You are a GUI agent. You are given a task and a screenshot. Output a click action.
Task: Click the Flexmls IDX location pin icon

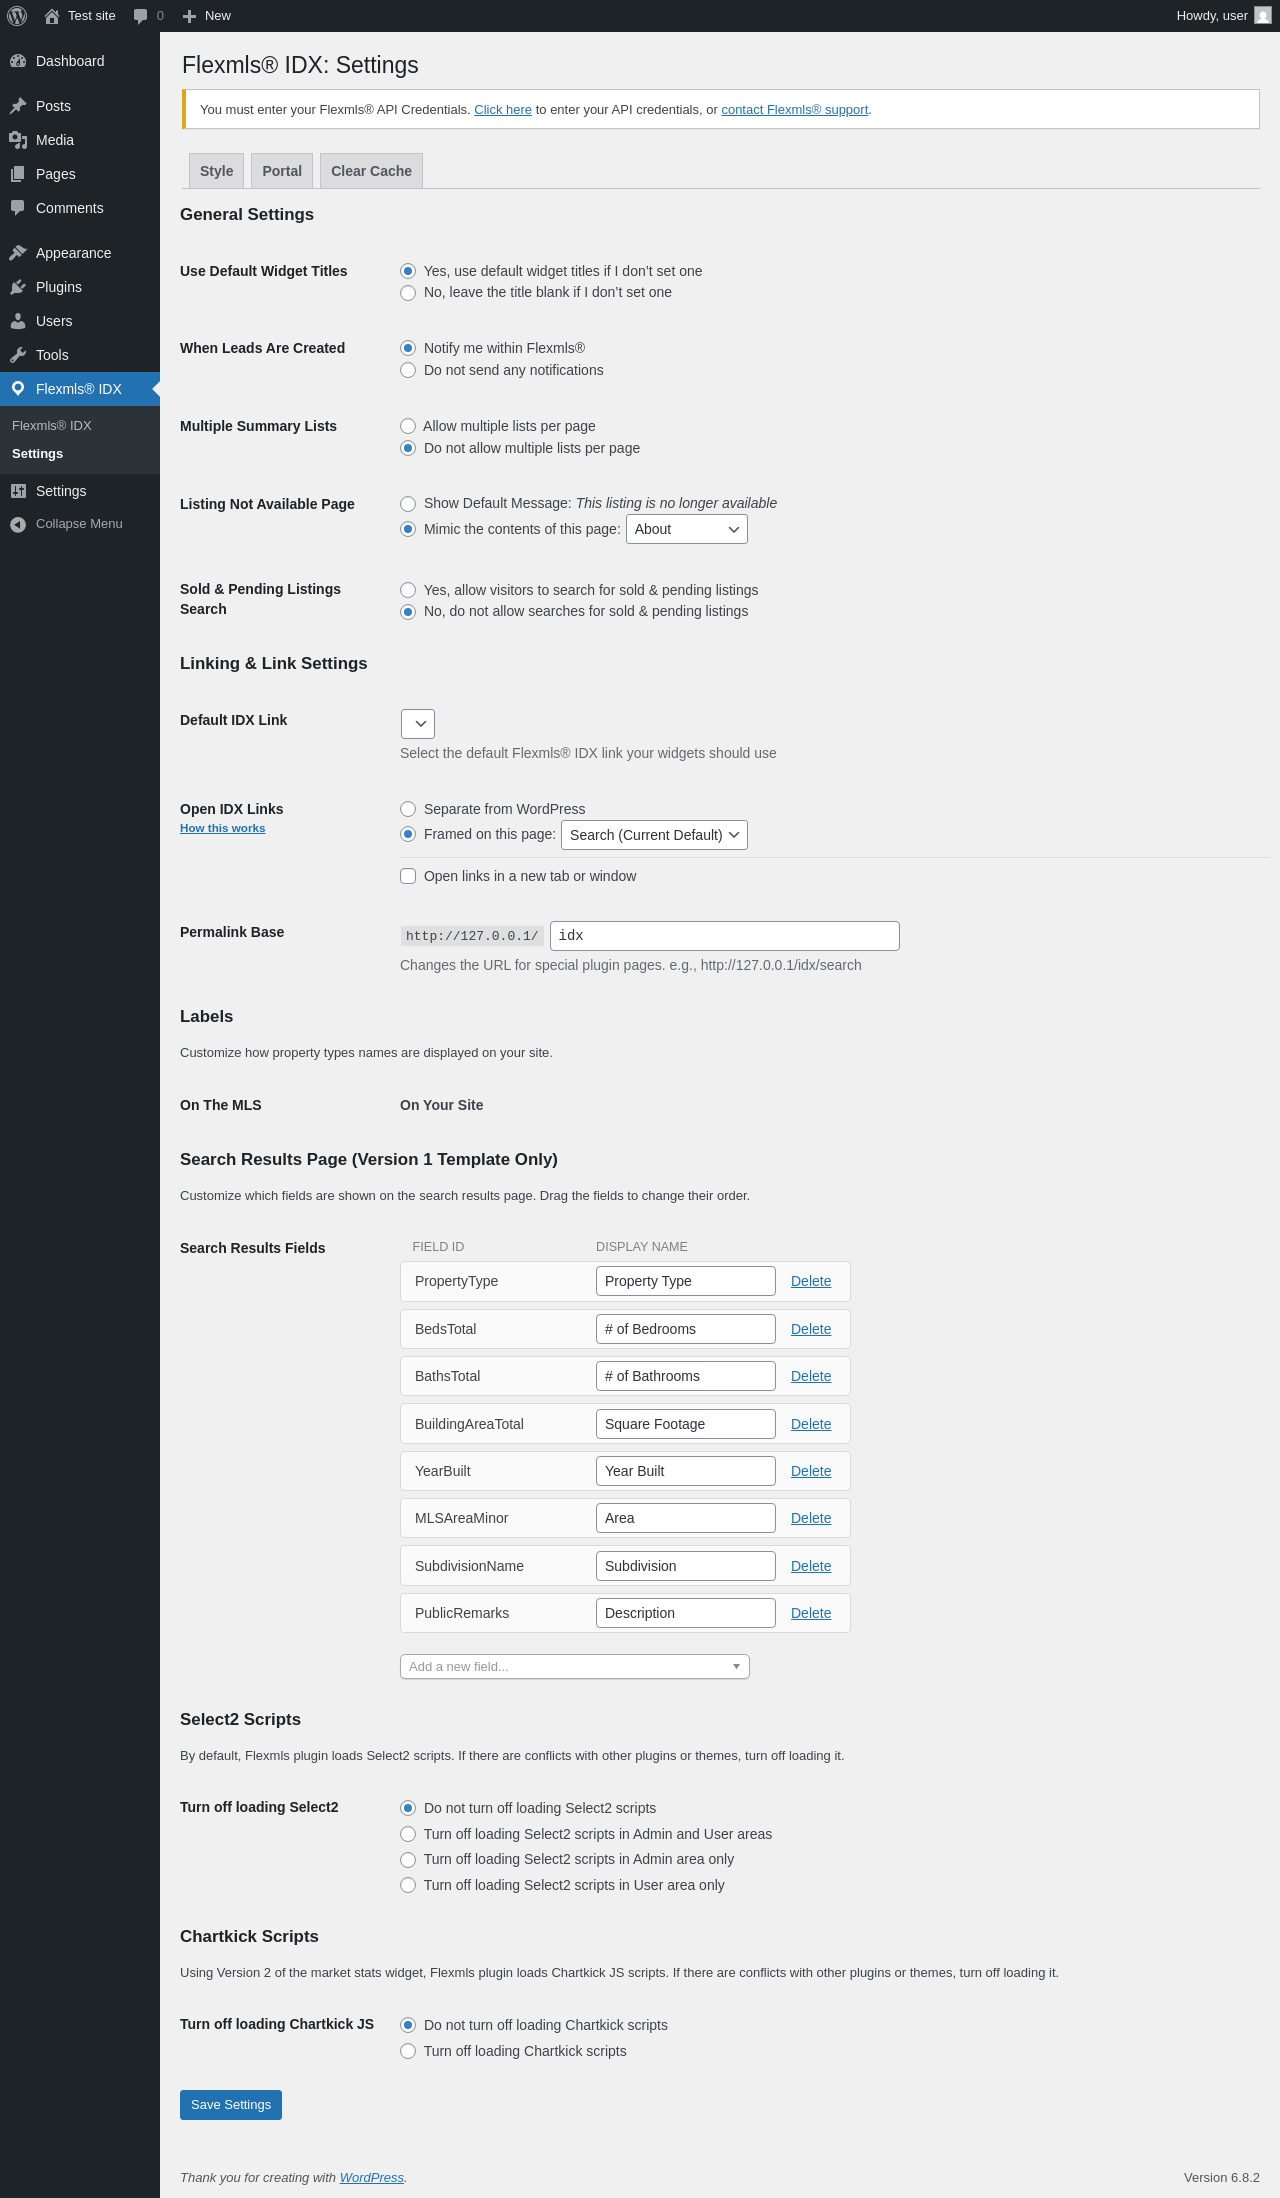[18, 389]
